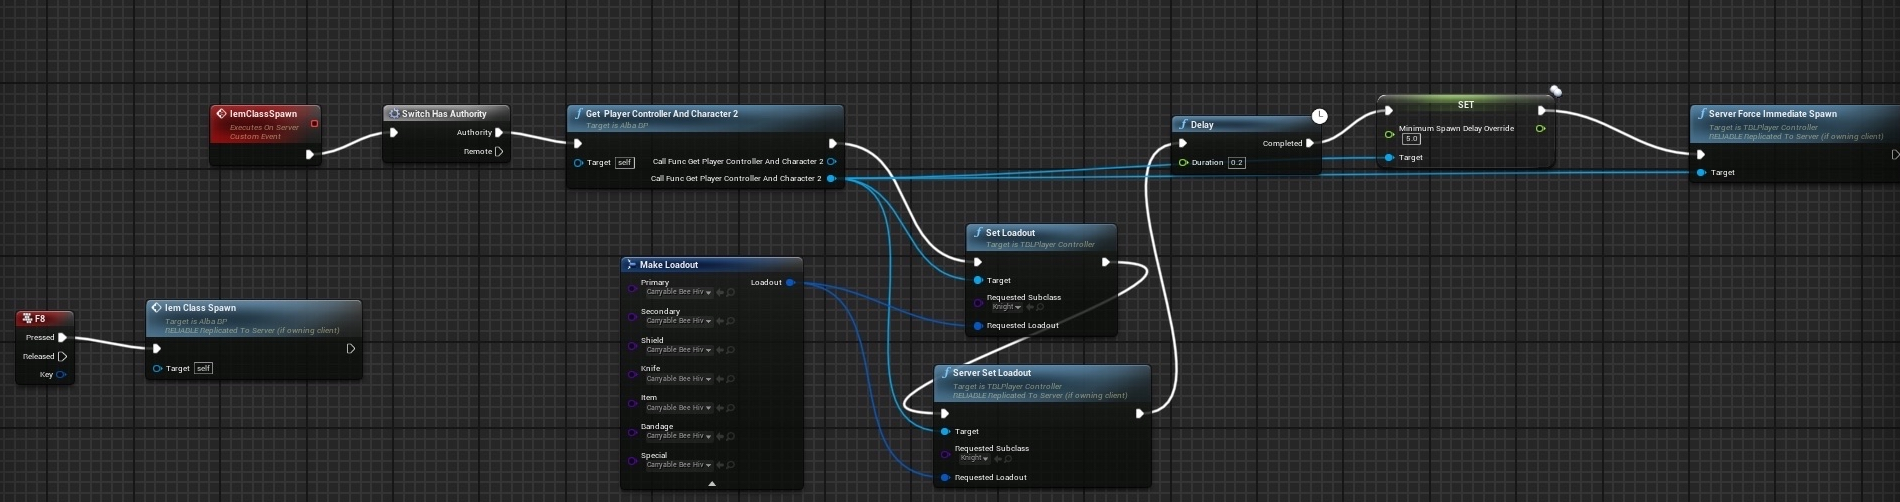Click the Remote execution pin on Switch Has Authority
Viewport: 1900px width, 502px height.
point(498,152)
